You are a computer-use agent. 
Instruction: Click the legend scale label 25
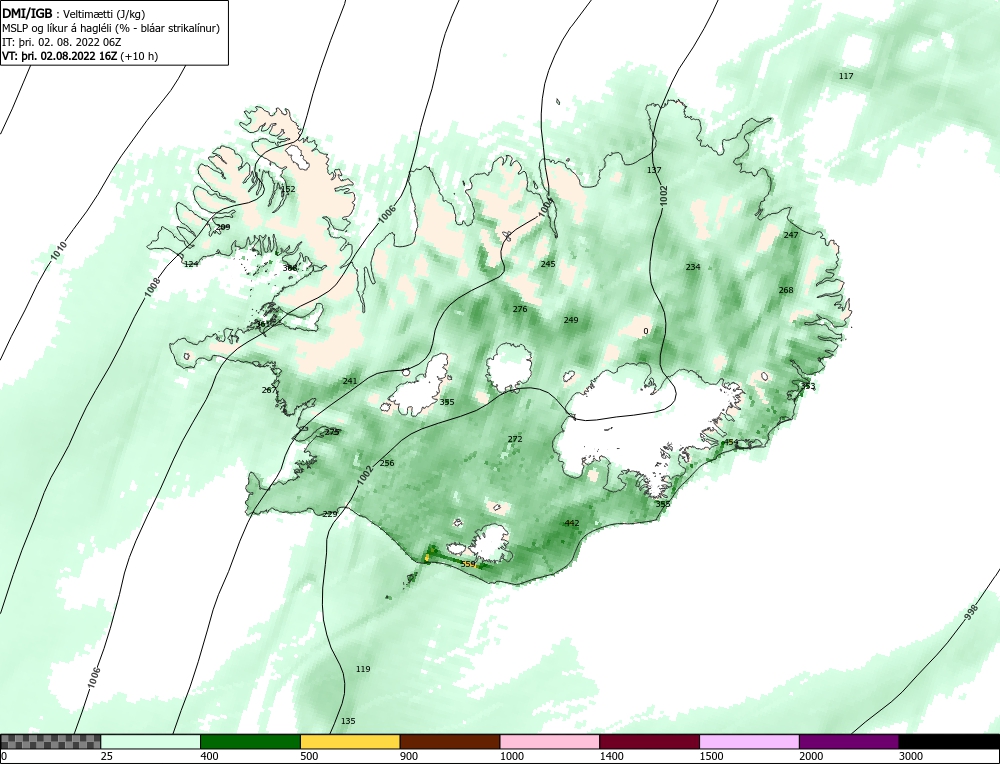click(x=107, y=756)
